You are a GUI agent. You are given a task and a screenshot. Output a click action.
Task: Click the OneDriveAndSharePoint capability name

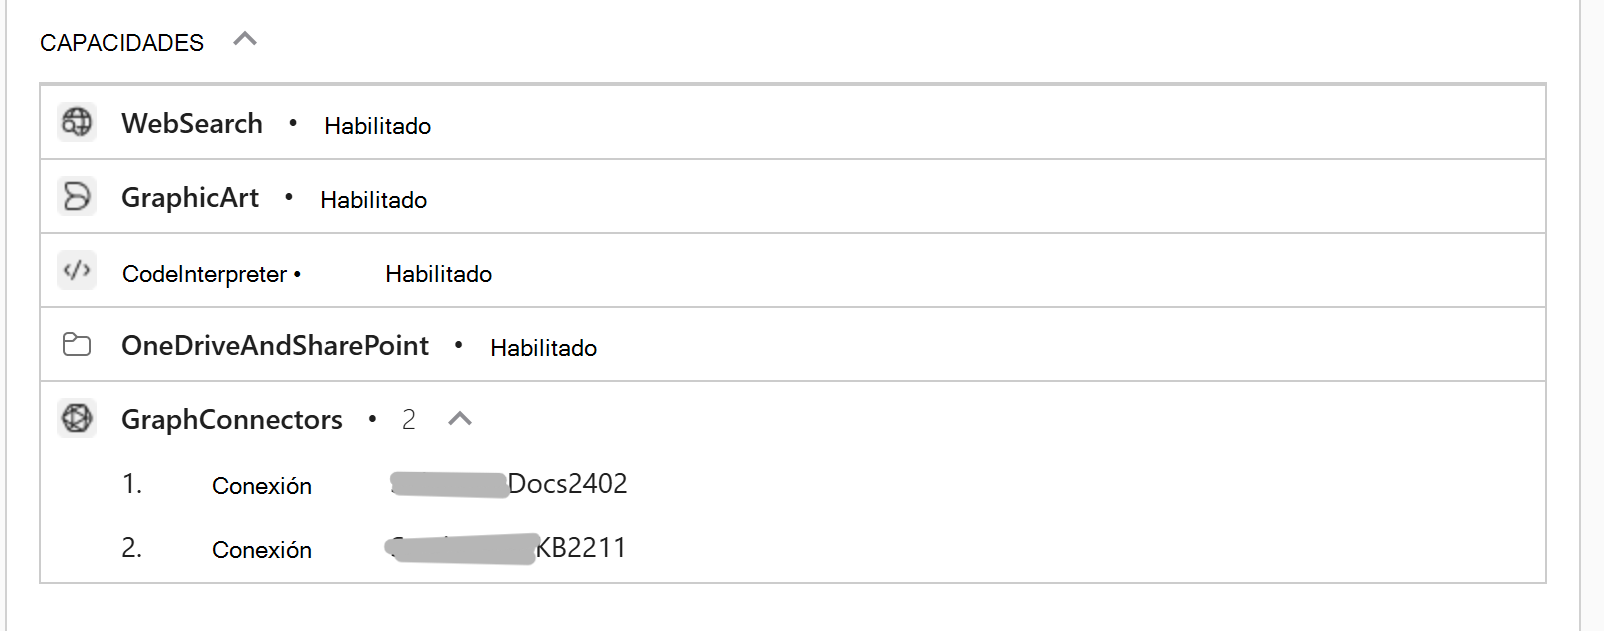click(x=275, y=345)
